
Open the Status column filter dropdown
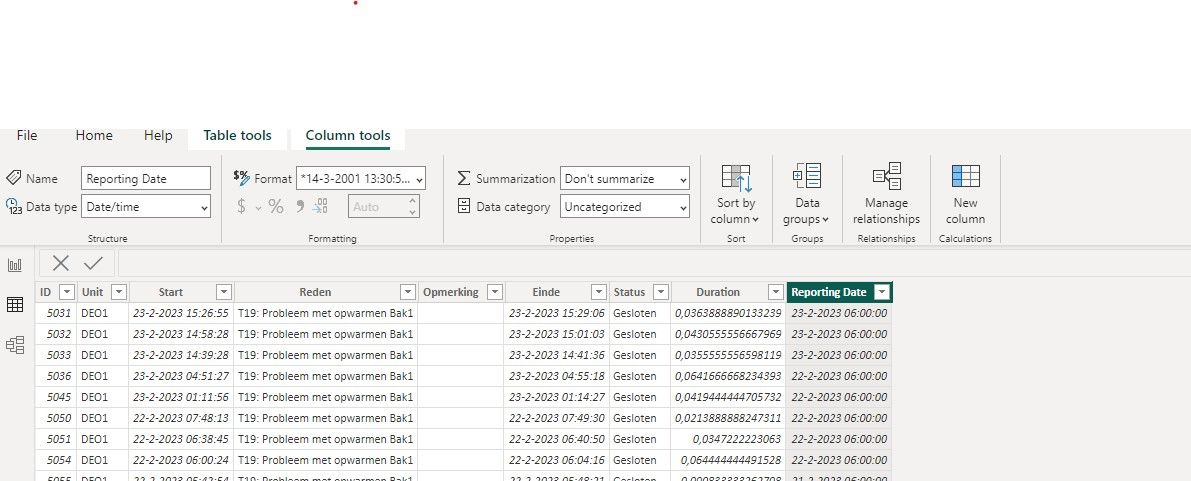[x=660, y=292]
